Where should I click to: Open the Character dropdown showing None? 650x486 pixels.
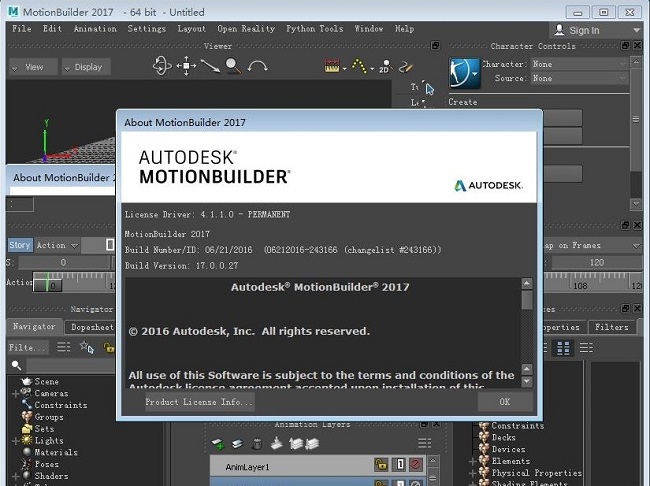tap(579, 64)
